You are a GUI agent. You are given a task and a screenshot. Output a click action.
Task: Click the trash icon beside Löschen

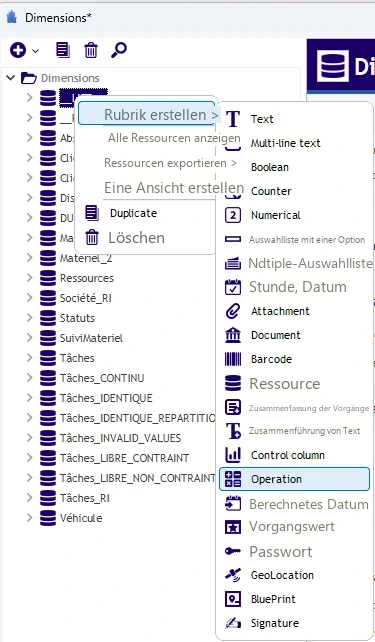pos(92,237)
